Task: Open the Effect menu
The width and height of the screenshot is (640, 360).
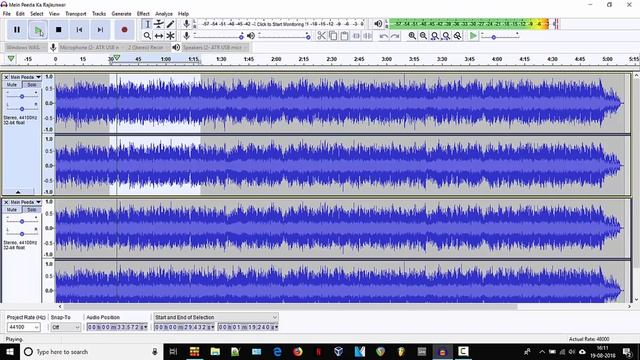Action: click(x=143, y=13)
